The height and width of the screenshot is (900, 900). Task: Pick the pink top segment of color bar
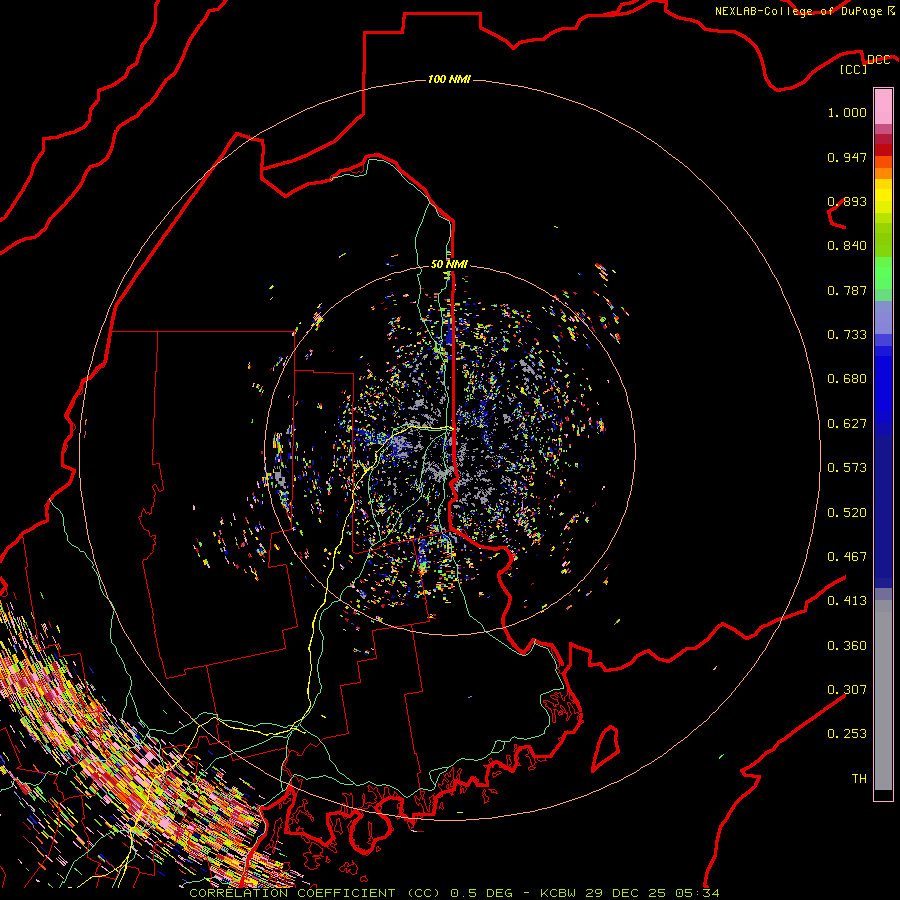click(883, 106)
